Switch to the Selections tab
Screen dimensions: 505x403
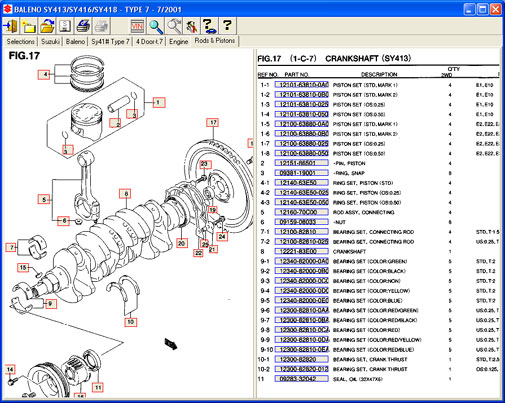(x=21, y=42)
